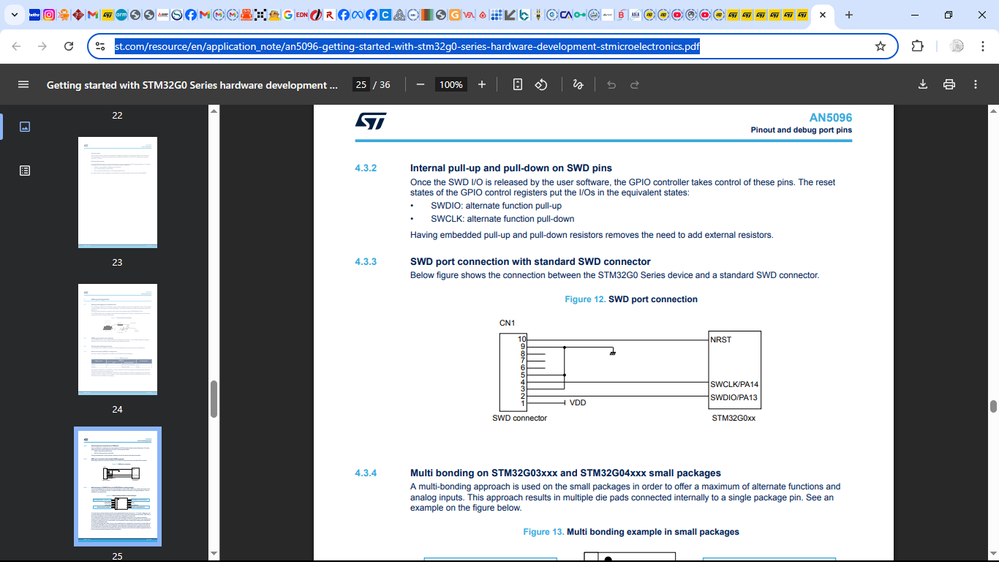Go back to the previous page
The height and width of the screenshot is (562, 999).
(17, 46)
